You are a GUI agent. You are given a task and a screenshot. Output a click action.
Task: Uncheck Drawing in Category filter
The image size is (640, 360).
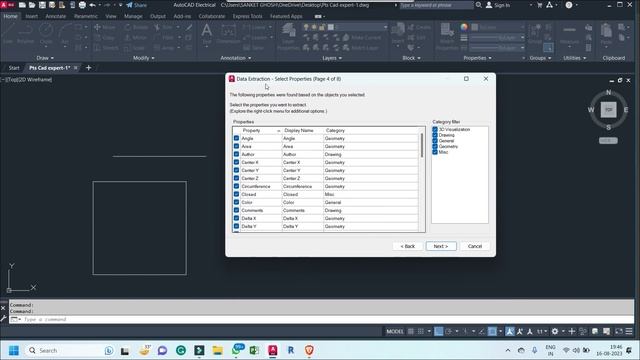coord(435,135)
